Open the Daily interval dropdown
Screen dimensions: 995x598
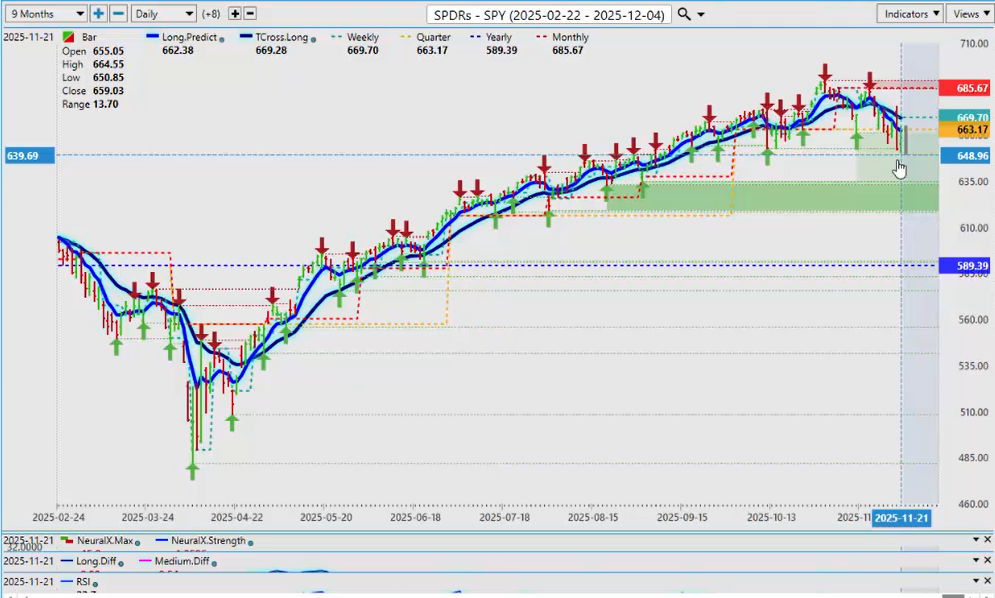(164, 14)
